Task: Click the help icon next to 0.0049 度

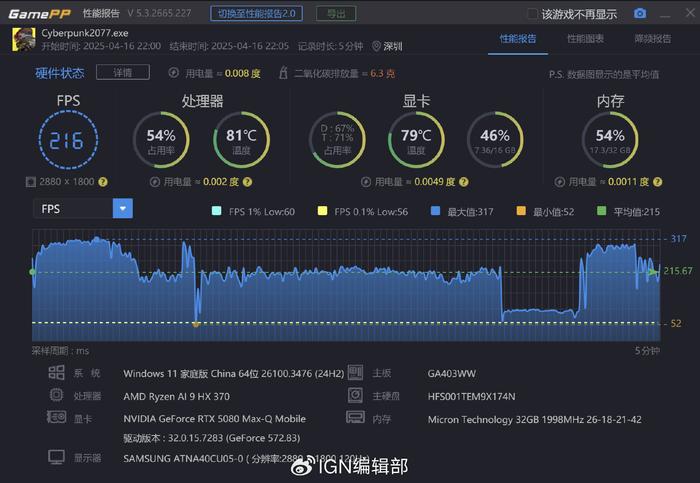Action: click(x=464, y=182)
